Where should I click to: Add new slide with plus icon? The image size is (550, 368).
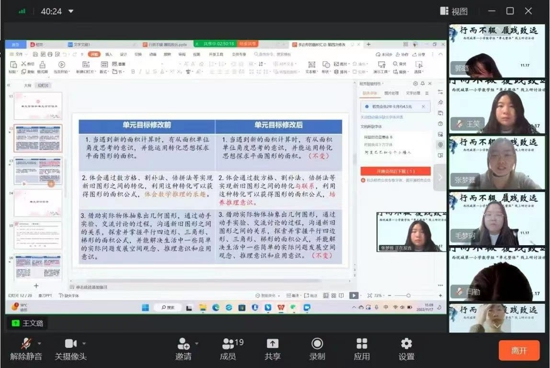36,286
